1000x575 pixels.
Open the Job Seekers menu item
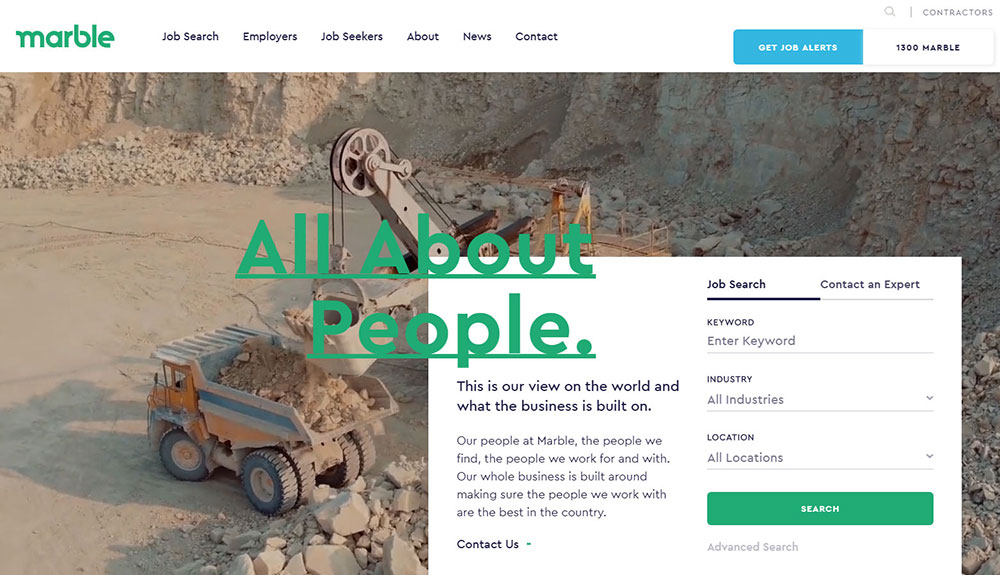tap(352, 36)
